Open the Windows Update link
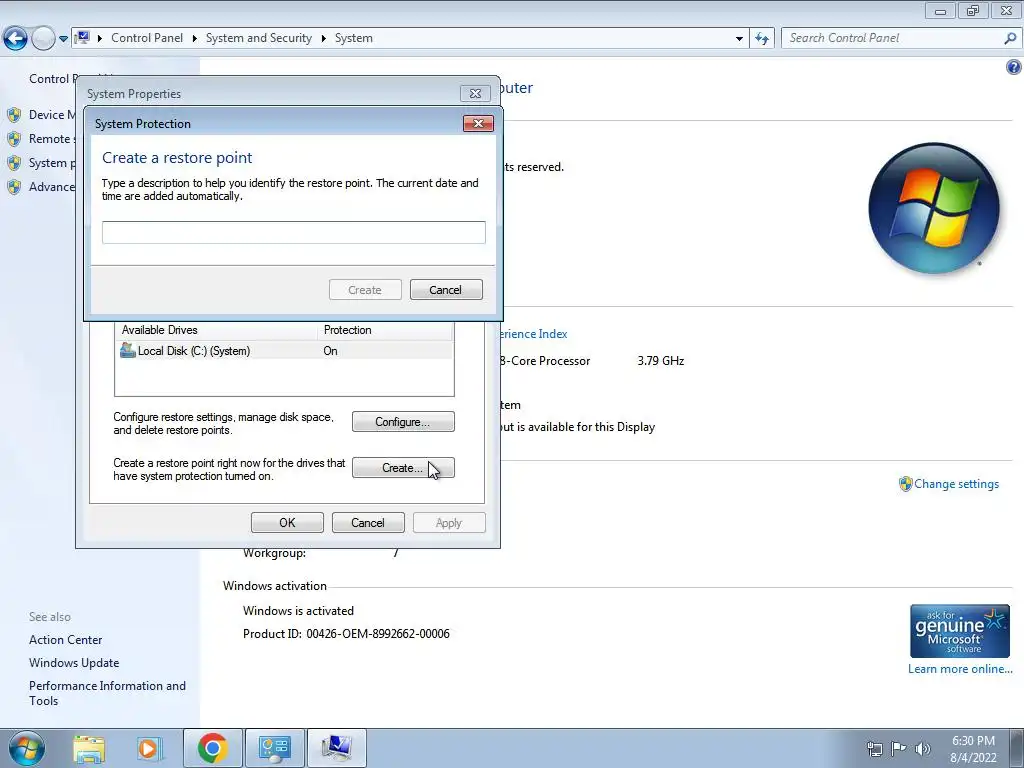1024x768 pixels. (x=74, y=663)
